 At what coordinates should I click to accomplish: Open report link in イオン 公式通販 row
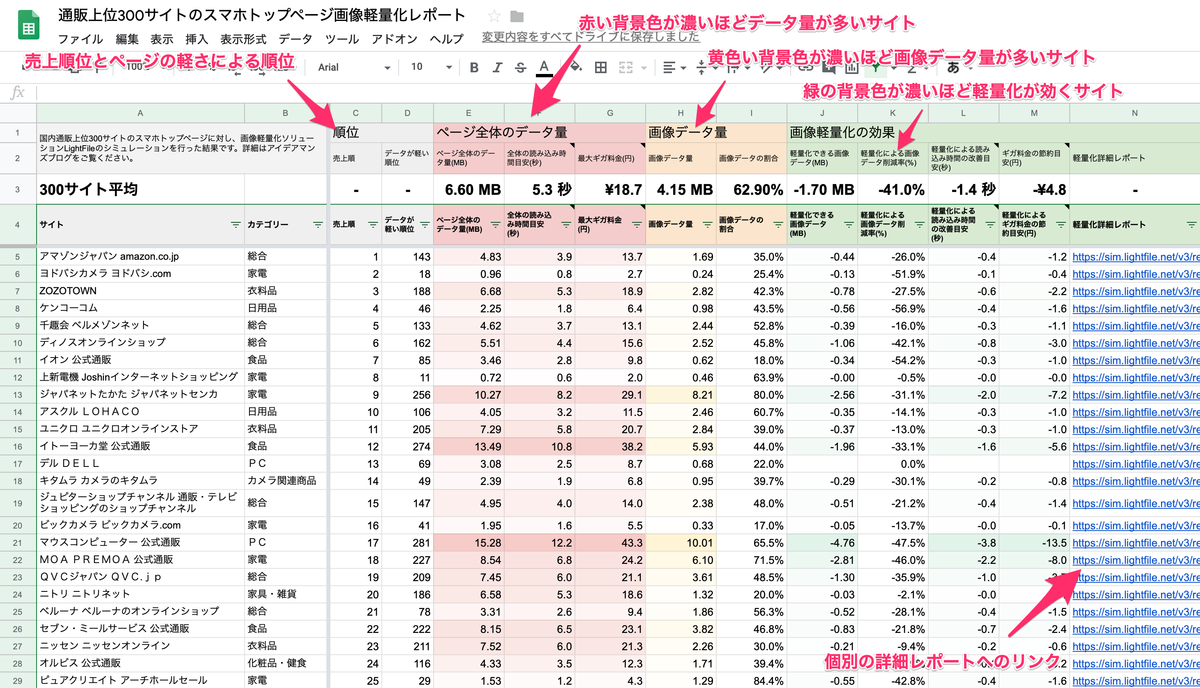tap(1135, 359)
